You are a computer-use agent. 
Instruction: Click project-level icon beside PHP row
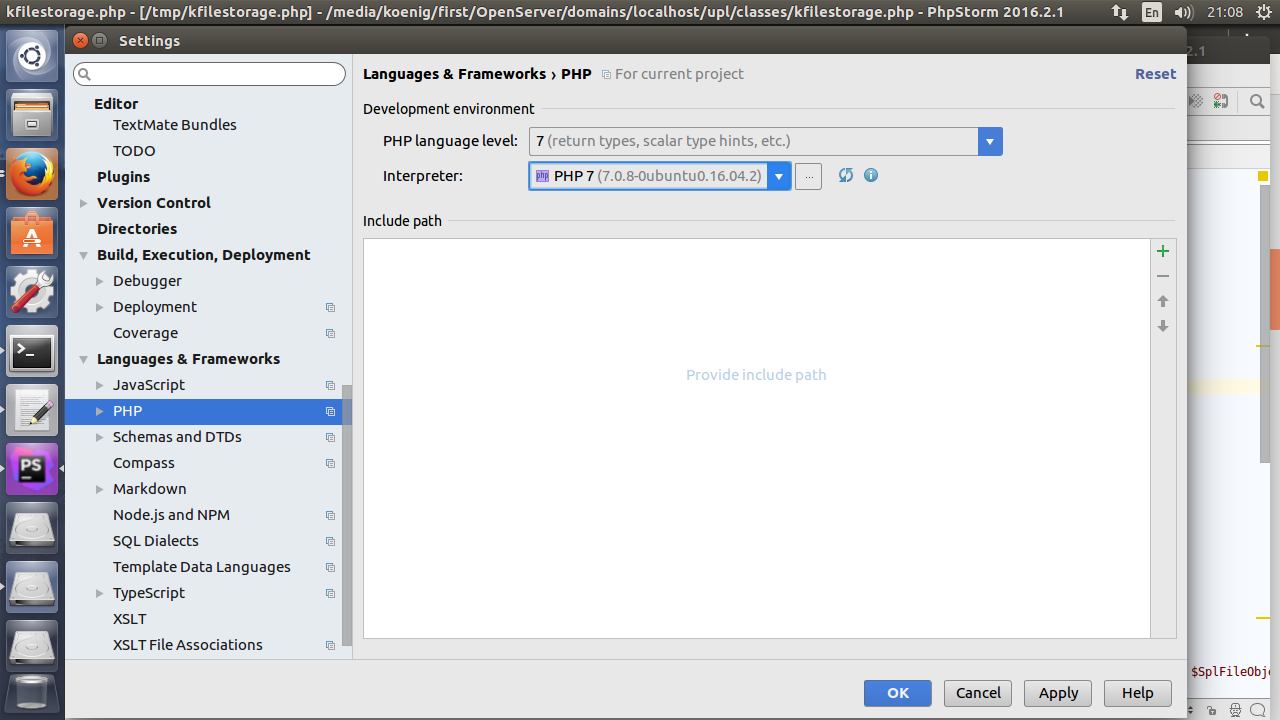pos(330,411)
